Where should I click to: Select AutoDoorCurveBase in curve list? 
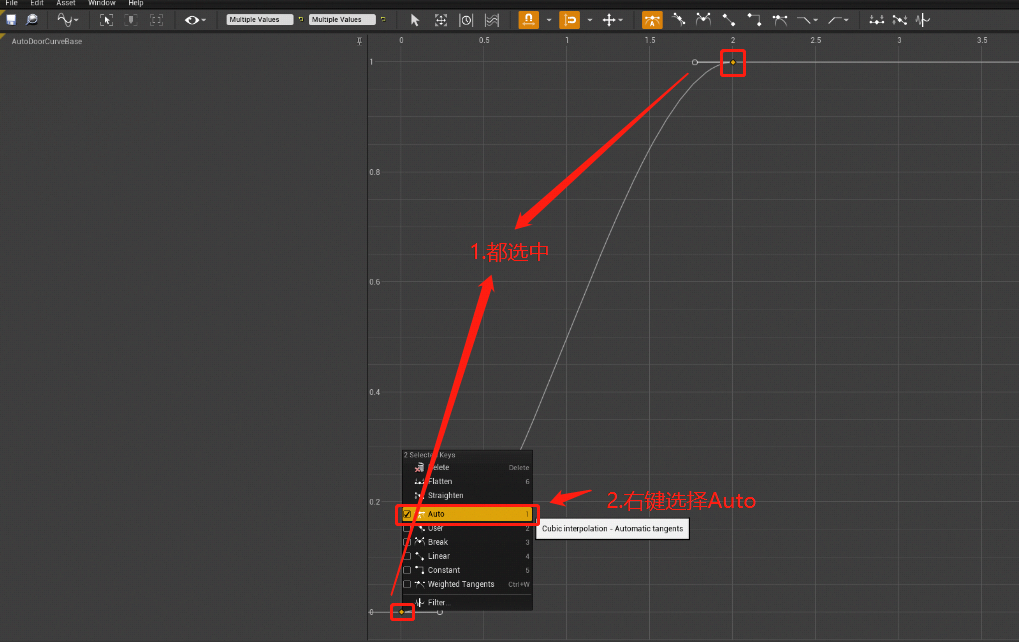point(47,41)
